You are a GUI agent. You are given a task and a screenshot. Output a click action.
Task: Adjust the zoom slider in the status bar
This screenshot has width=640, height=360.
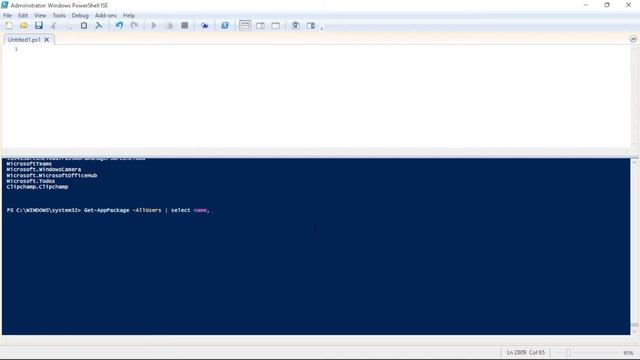(568, 353)
